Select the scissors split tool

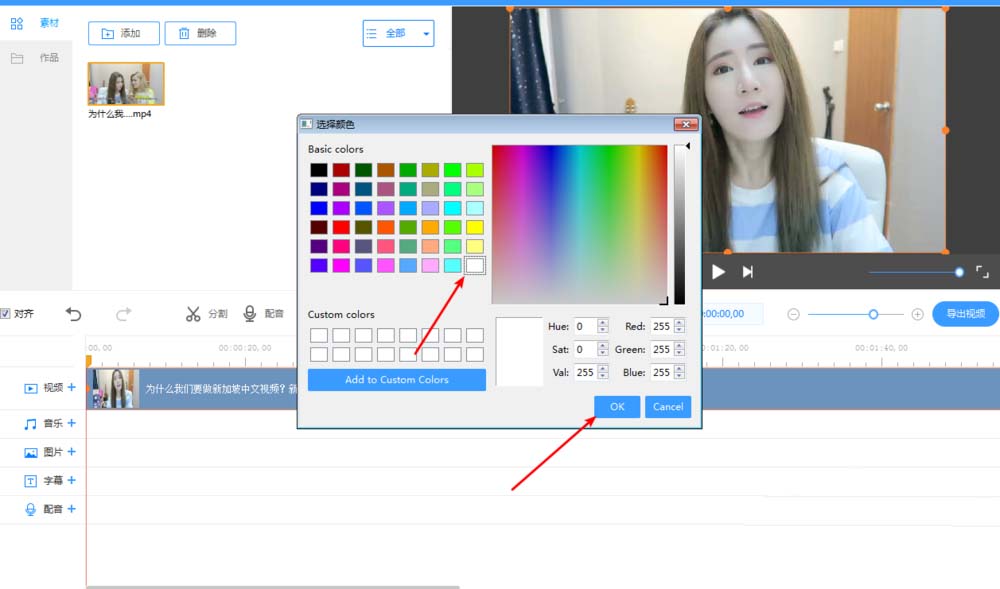(x=193, y=314)
